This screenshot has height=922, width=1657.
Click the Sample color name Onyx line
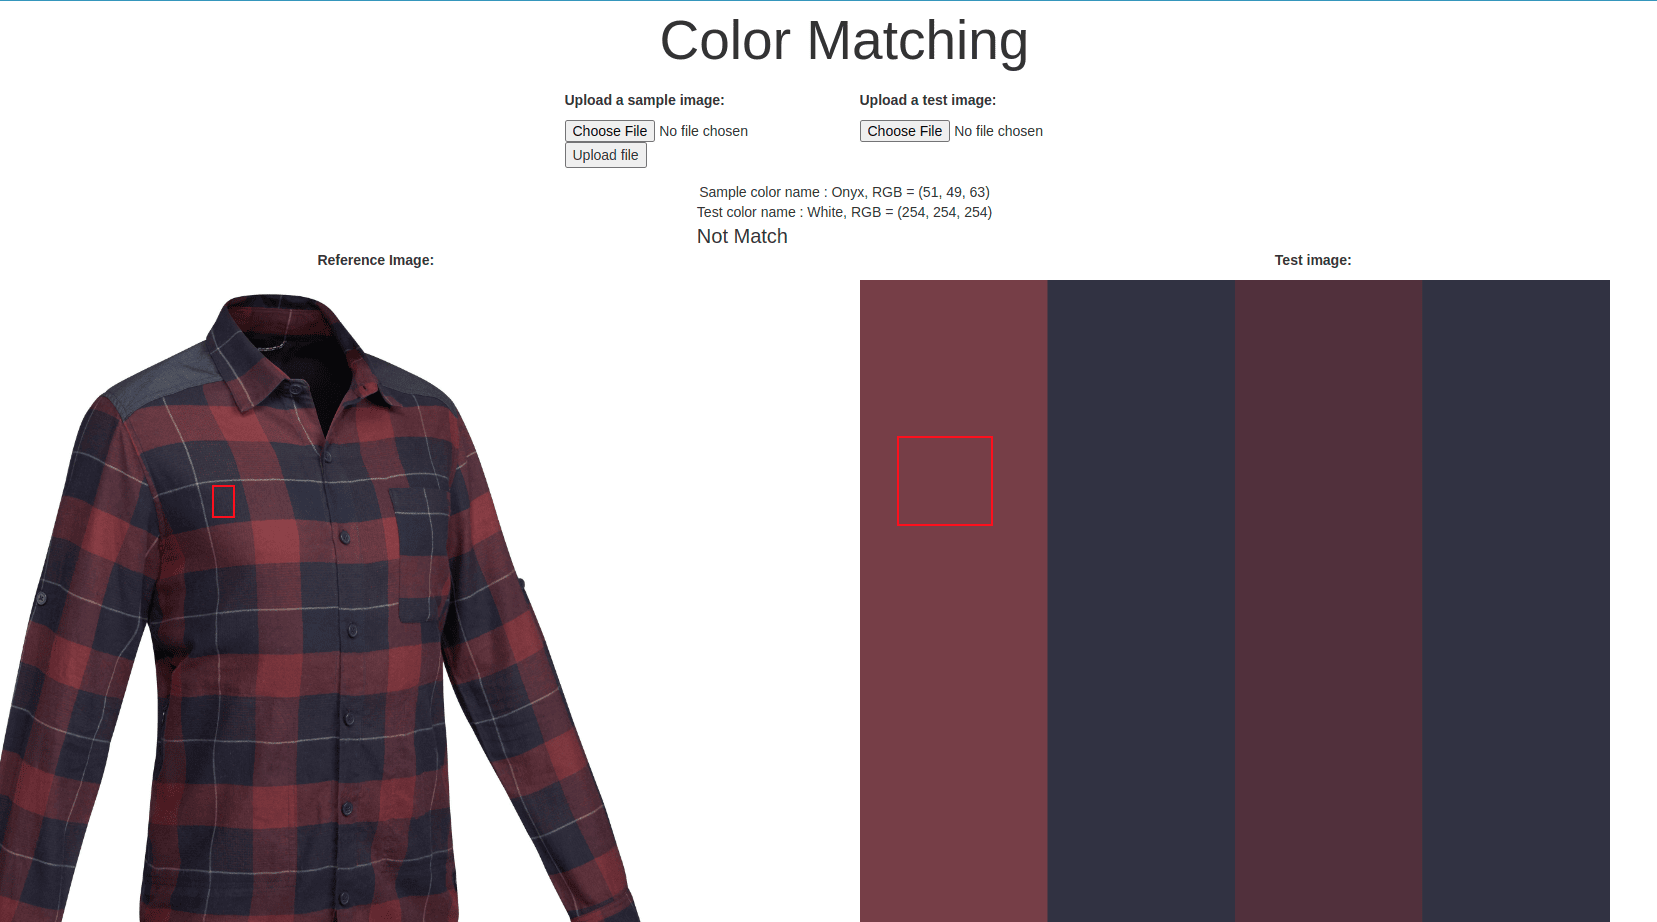[844, 192]
